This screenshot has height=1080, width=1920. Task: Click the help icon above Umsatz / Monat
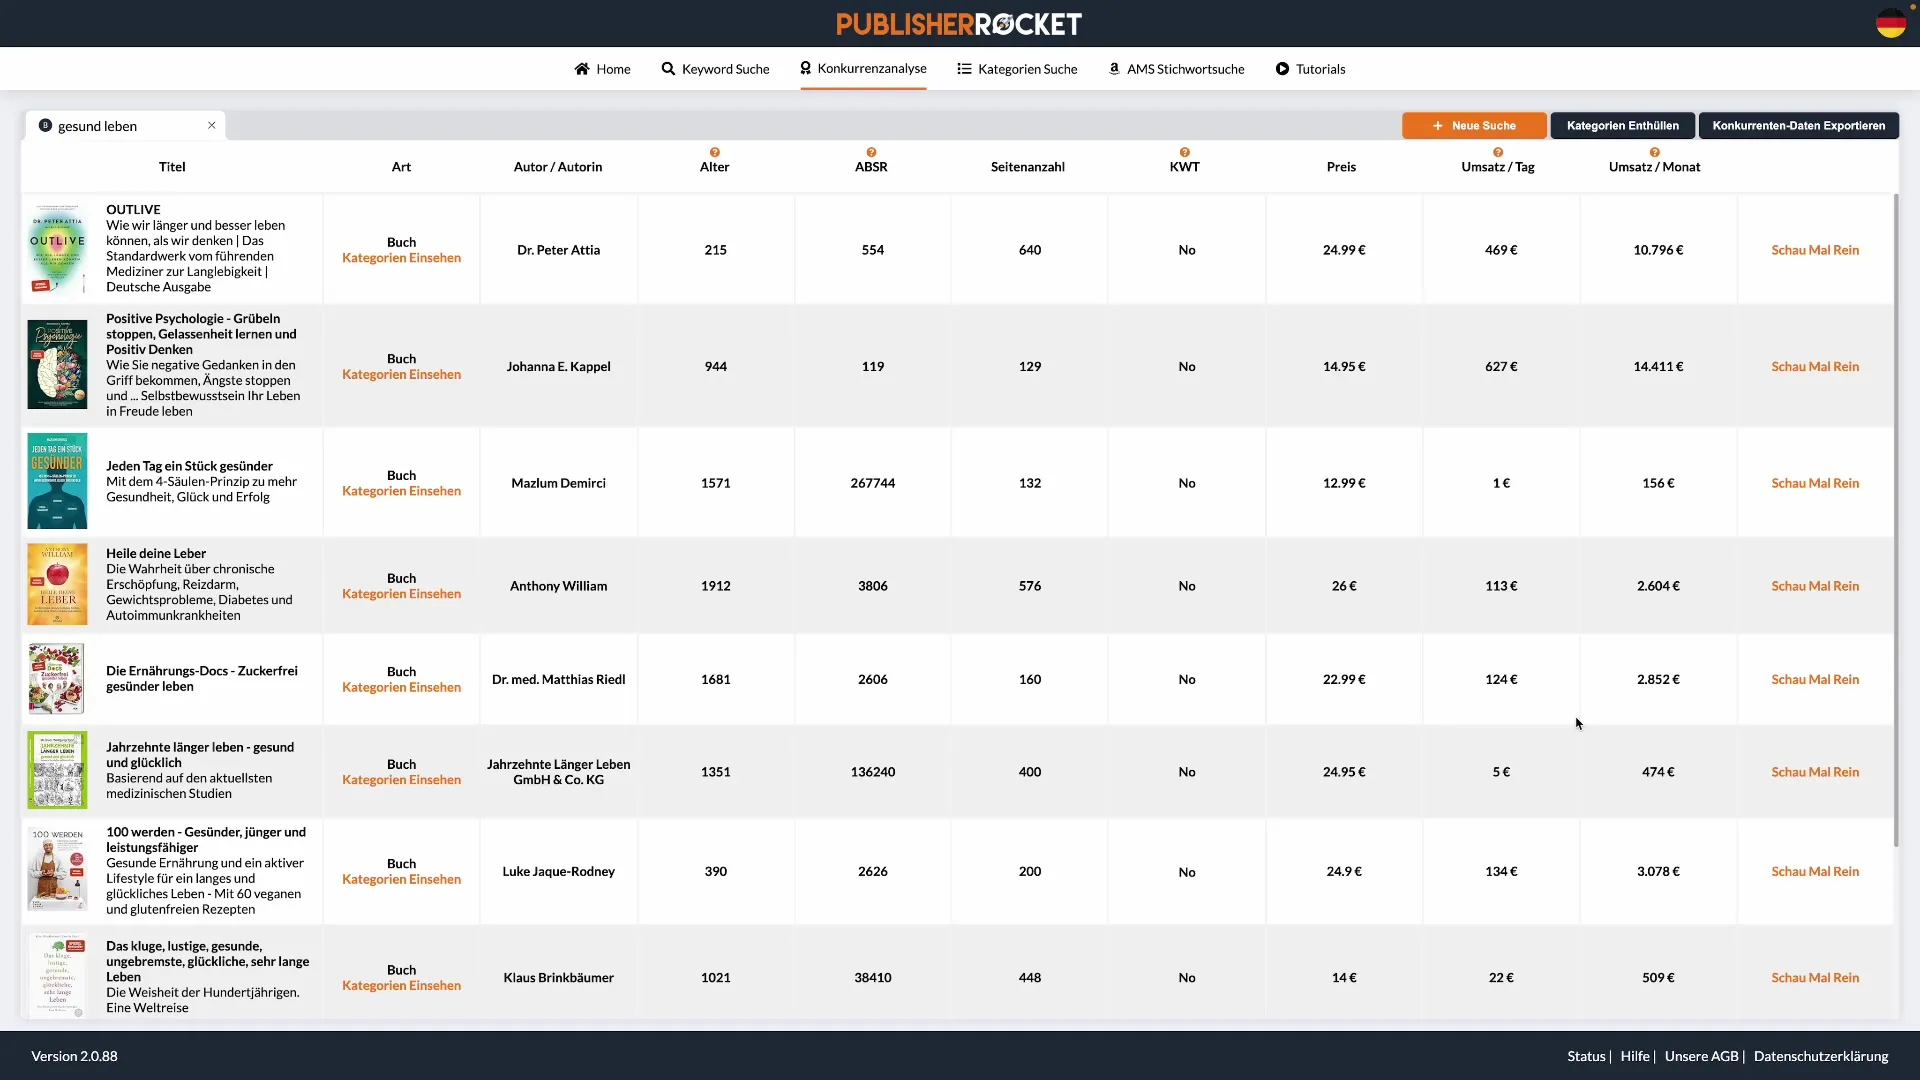[x=1655, y=153]
